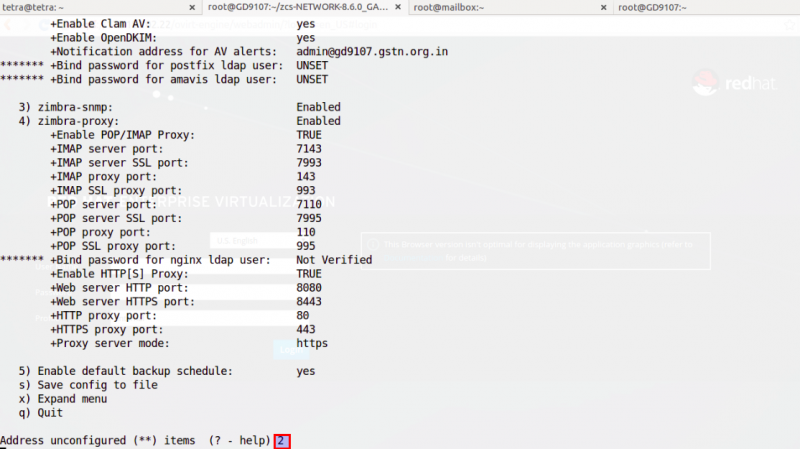Click the POP server port value 7110
This screenshot has width=800, height=449.
coord(309,204)
